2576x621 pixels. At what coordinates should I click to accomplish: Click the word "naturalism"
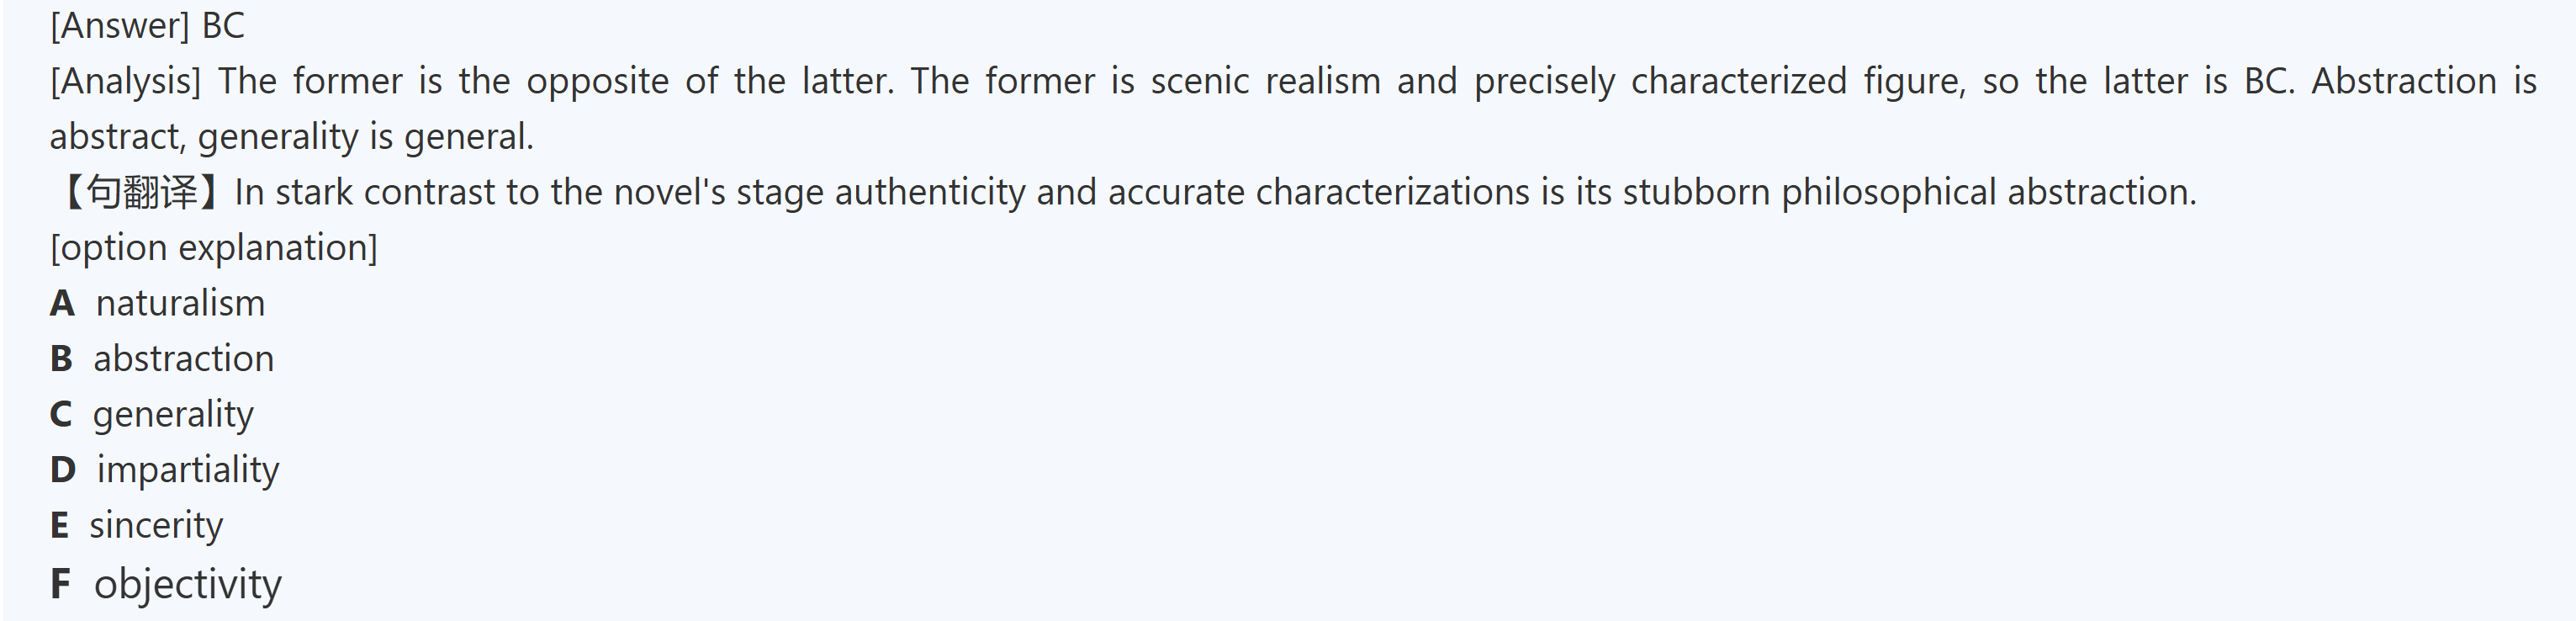coord(180,304)
